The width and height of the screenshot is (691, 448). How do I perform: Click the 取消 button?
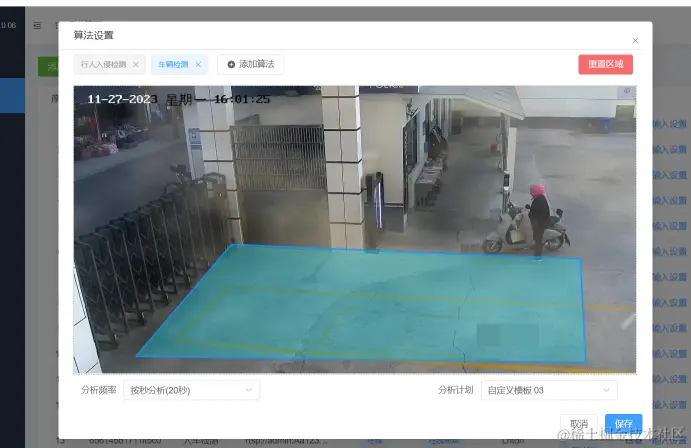click(579, 424)
